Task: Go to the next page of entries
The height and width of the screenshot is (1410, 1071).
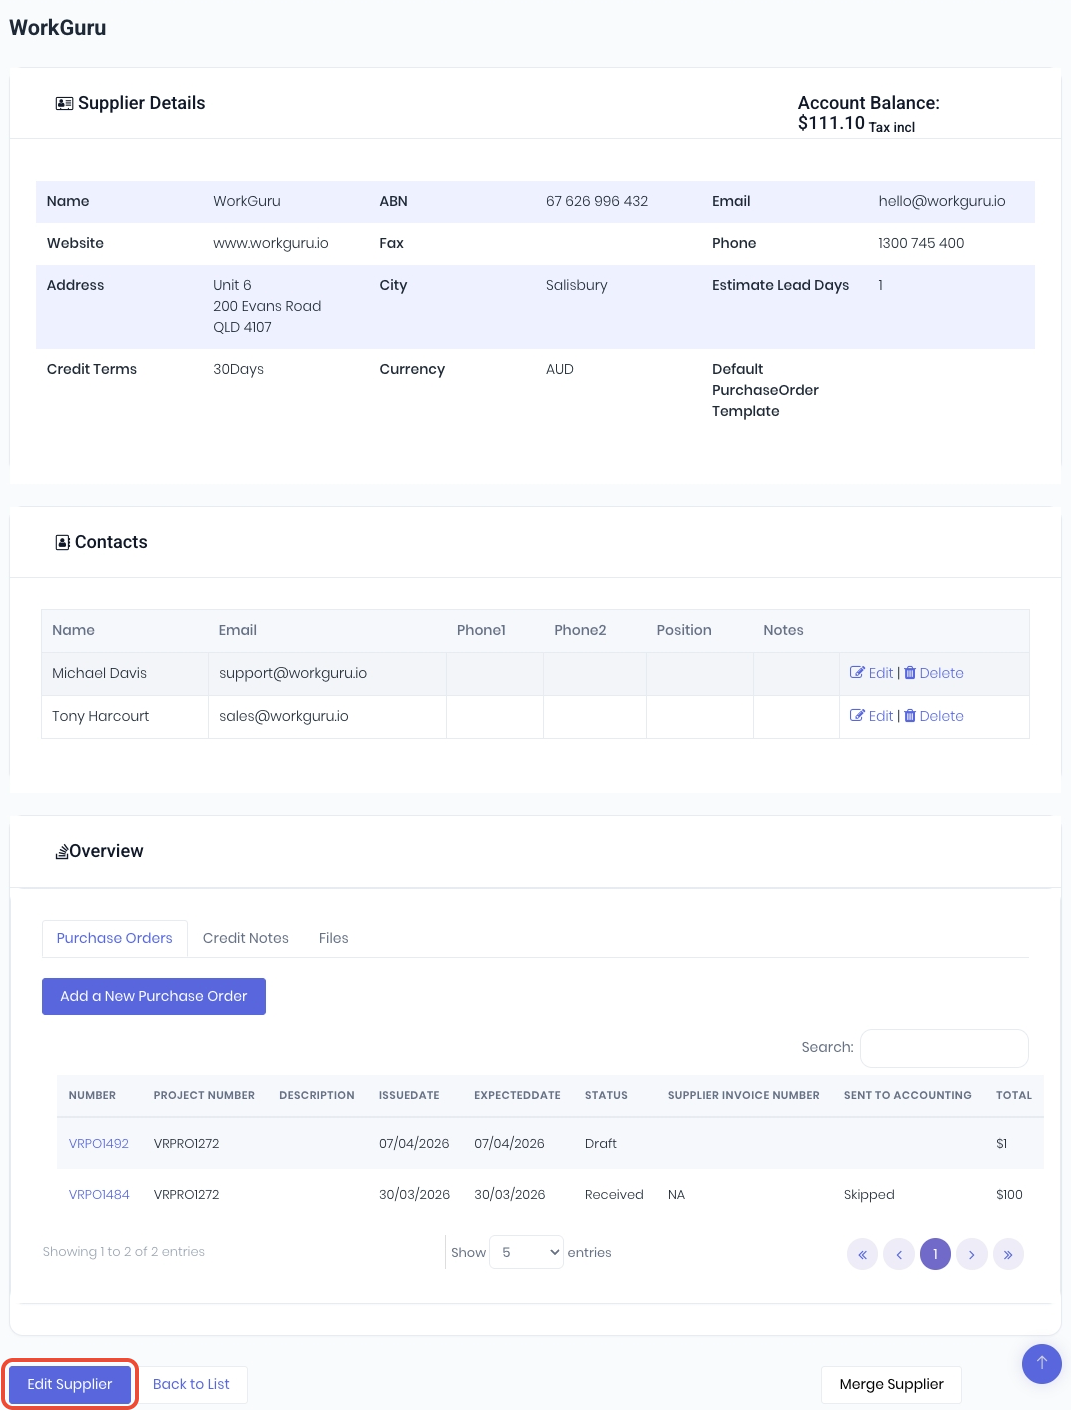Action: (x=972, y=1254)
